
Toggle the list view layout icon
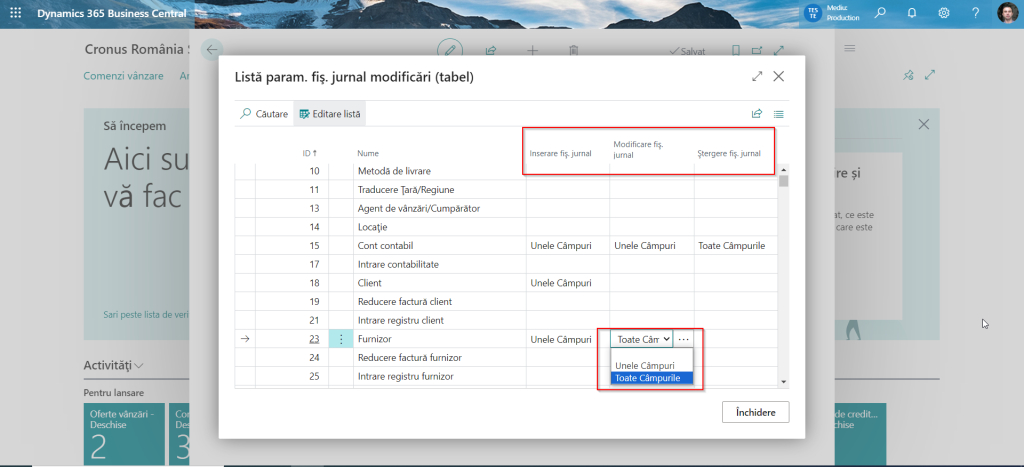[778, 114]
